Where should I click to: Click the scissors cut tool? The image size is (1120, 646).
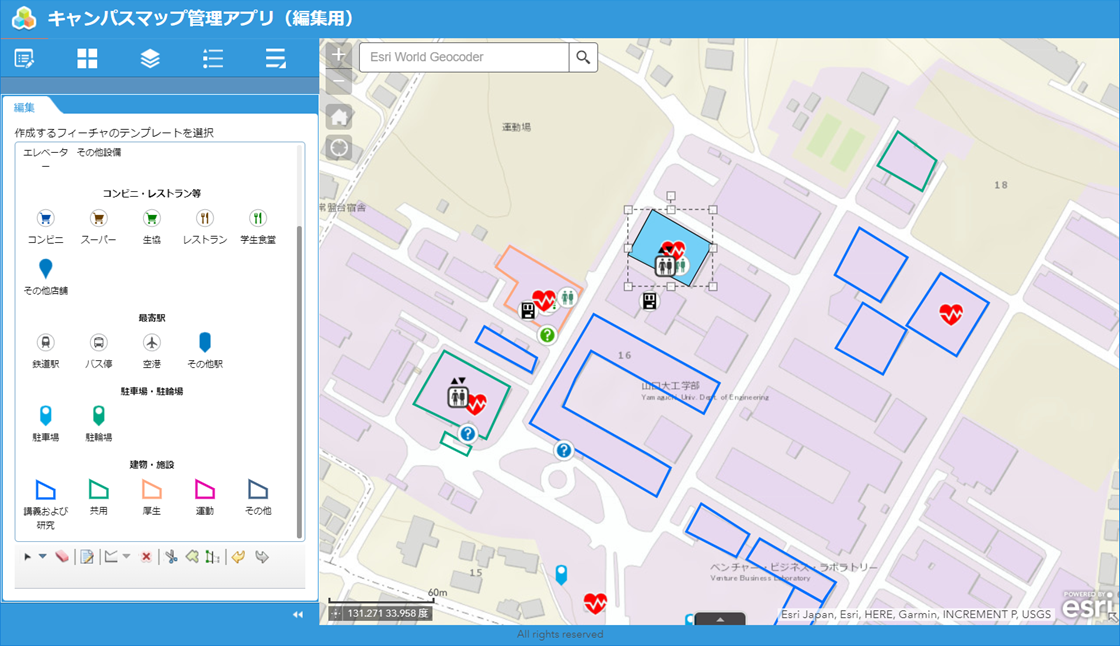pyautogui.click(x=170, y=557)
